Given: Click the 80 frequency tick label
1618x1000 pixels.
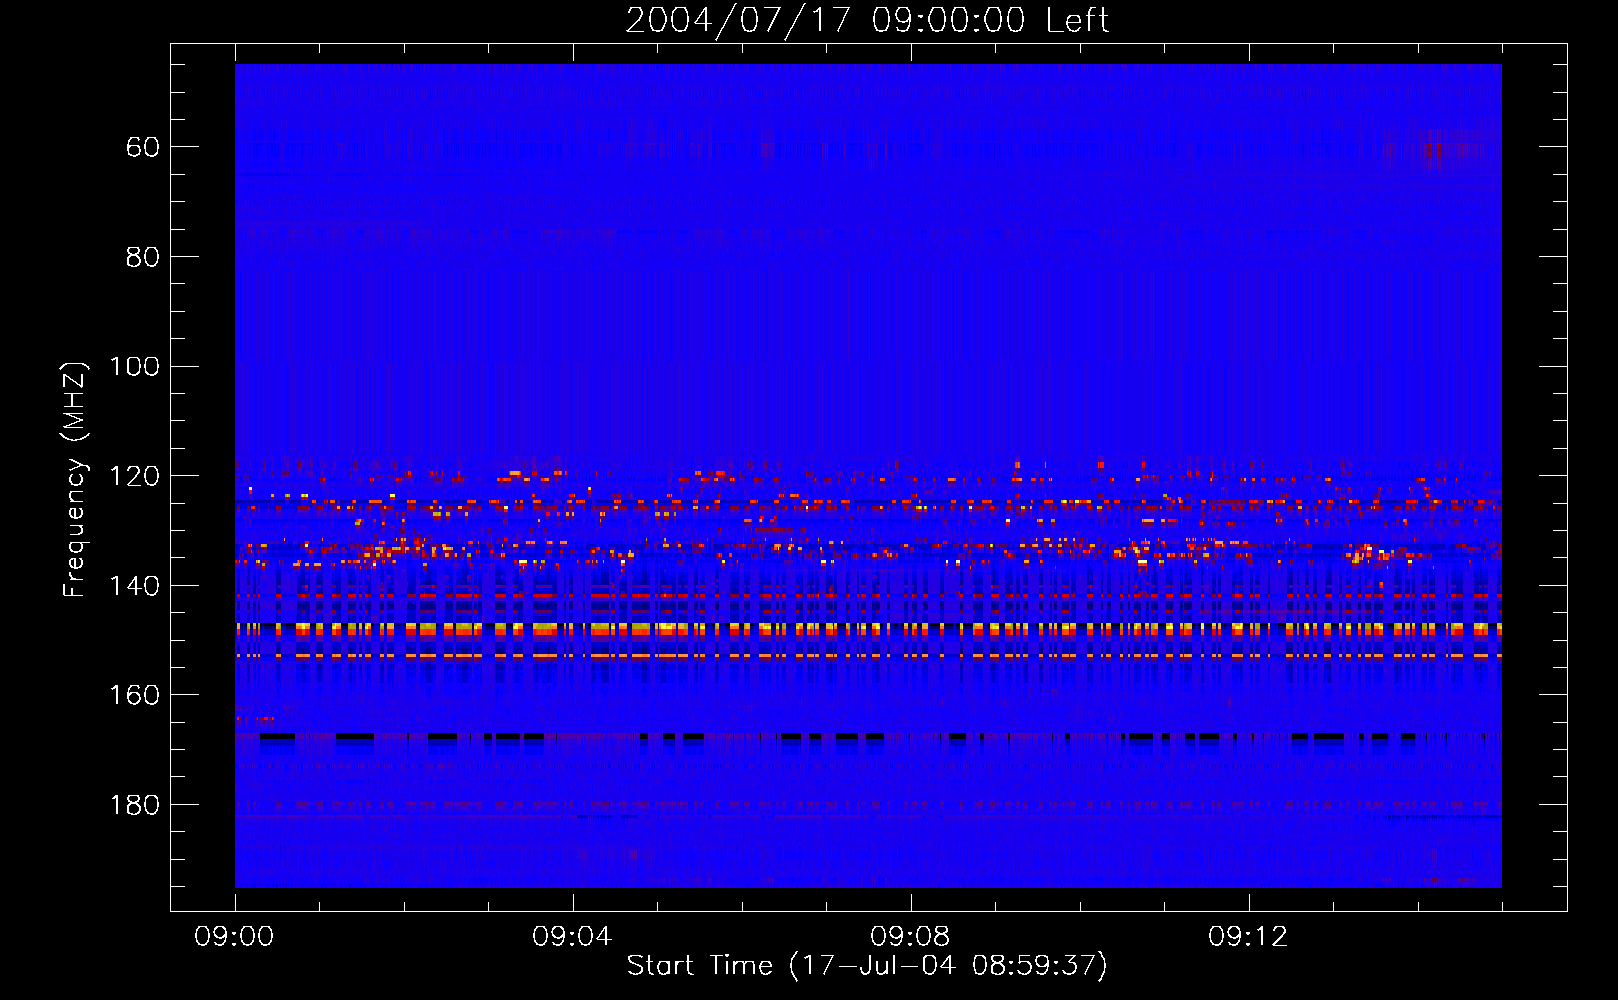Looking at the screenshot, I should pyautogui.click(x=143, y=257).
